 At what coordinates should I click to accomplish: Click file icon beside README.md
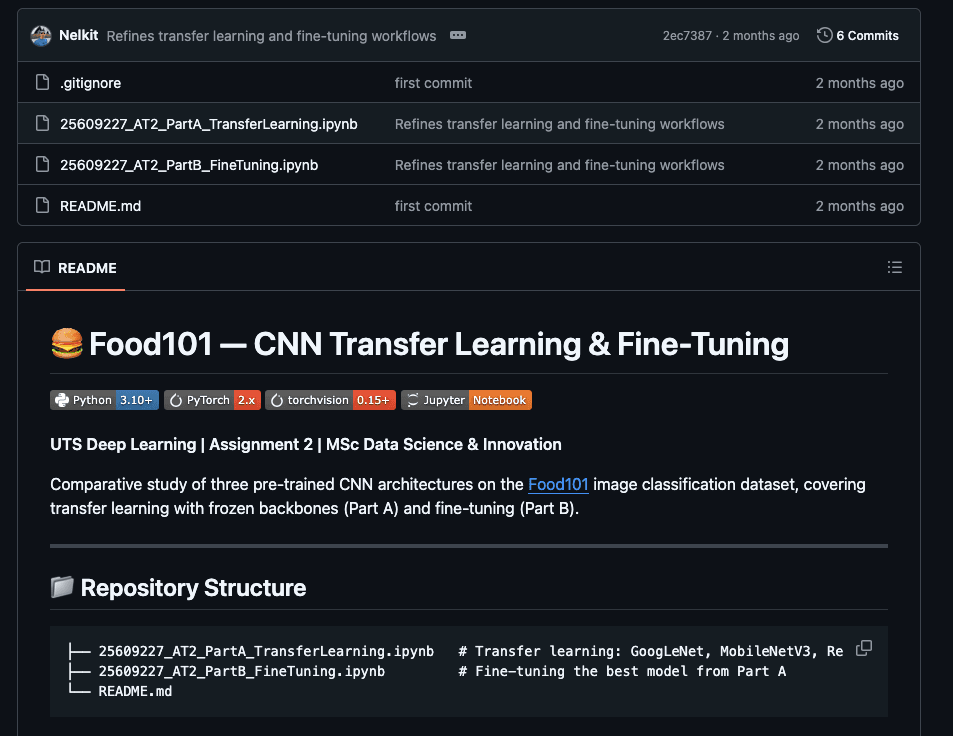coord(42,205)
